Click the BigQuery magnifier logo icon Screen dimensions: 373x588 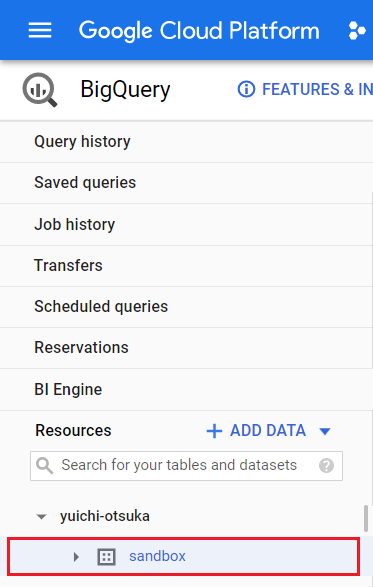tap(40, 90)
